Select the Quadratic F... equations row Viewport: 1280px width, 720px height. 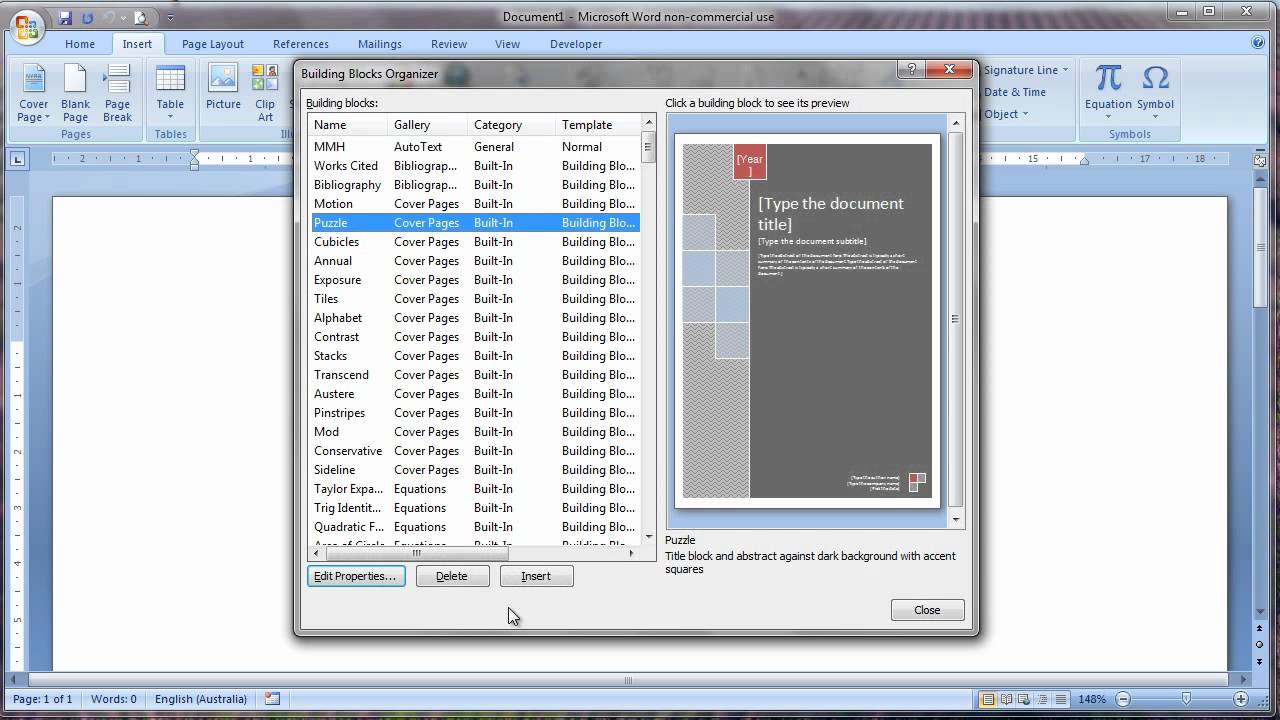(474, 527)
